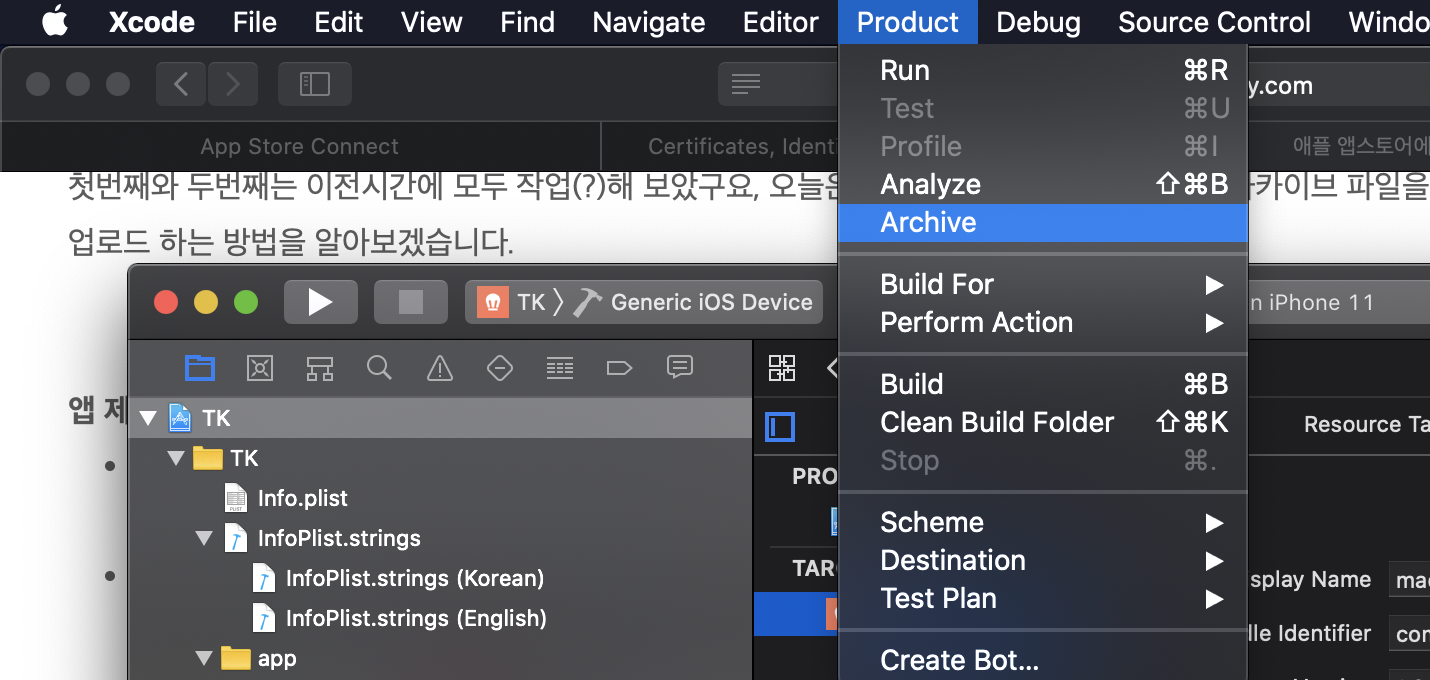Open the Edit menu
1430x680 pixels.
coord(338,22)
